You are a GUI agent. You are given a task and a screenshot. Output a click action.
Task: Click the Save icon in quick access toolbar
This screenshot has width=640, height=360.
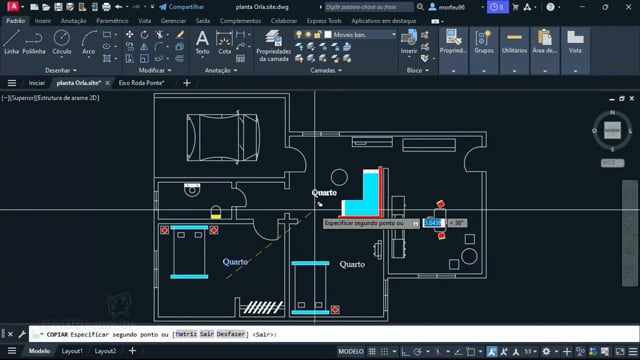pyautogui.click(x=58, y=7)
